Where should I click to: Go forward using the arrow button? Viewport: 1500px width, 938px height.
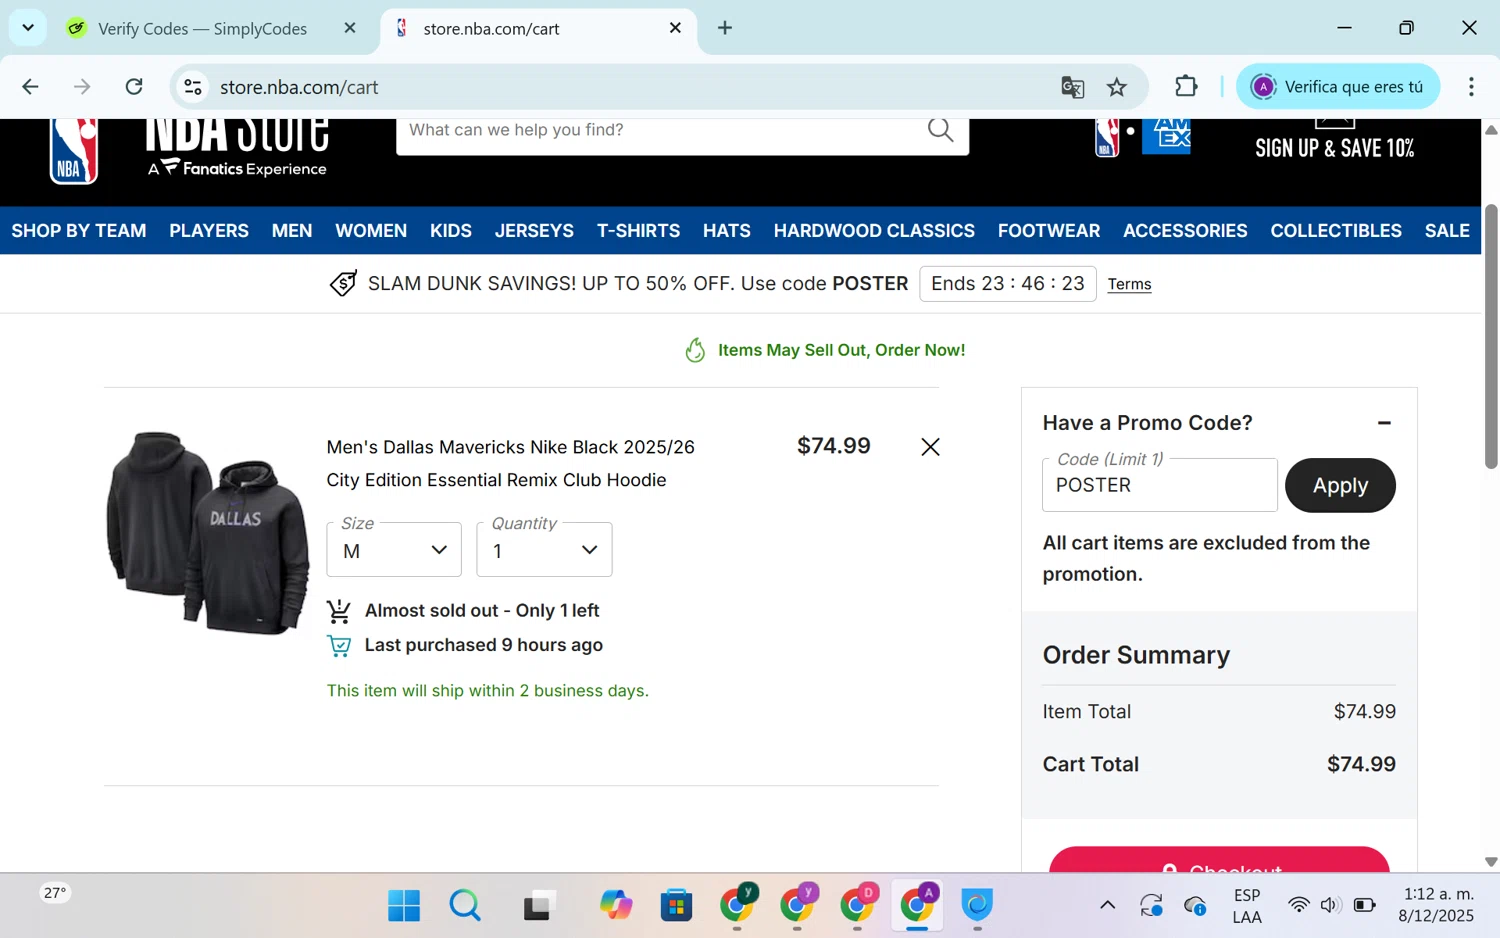[x=82, y=87]
